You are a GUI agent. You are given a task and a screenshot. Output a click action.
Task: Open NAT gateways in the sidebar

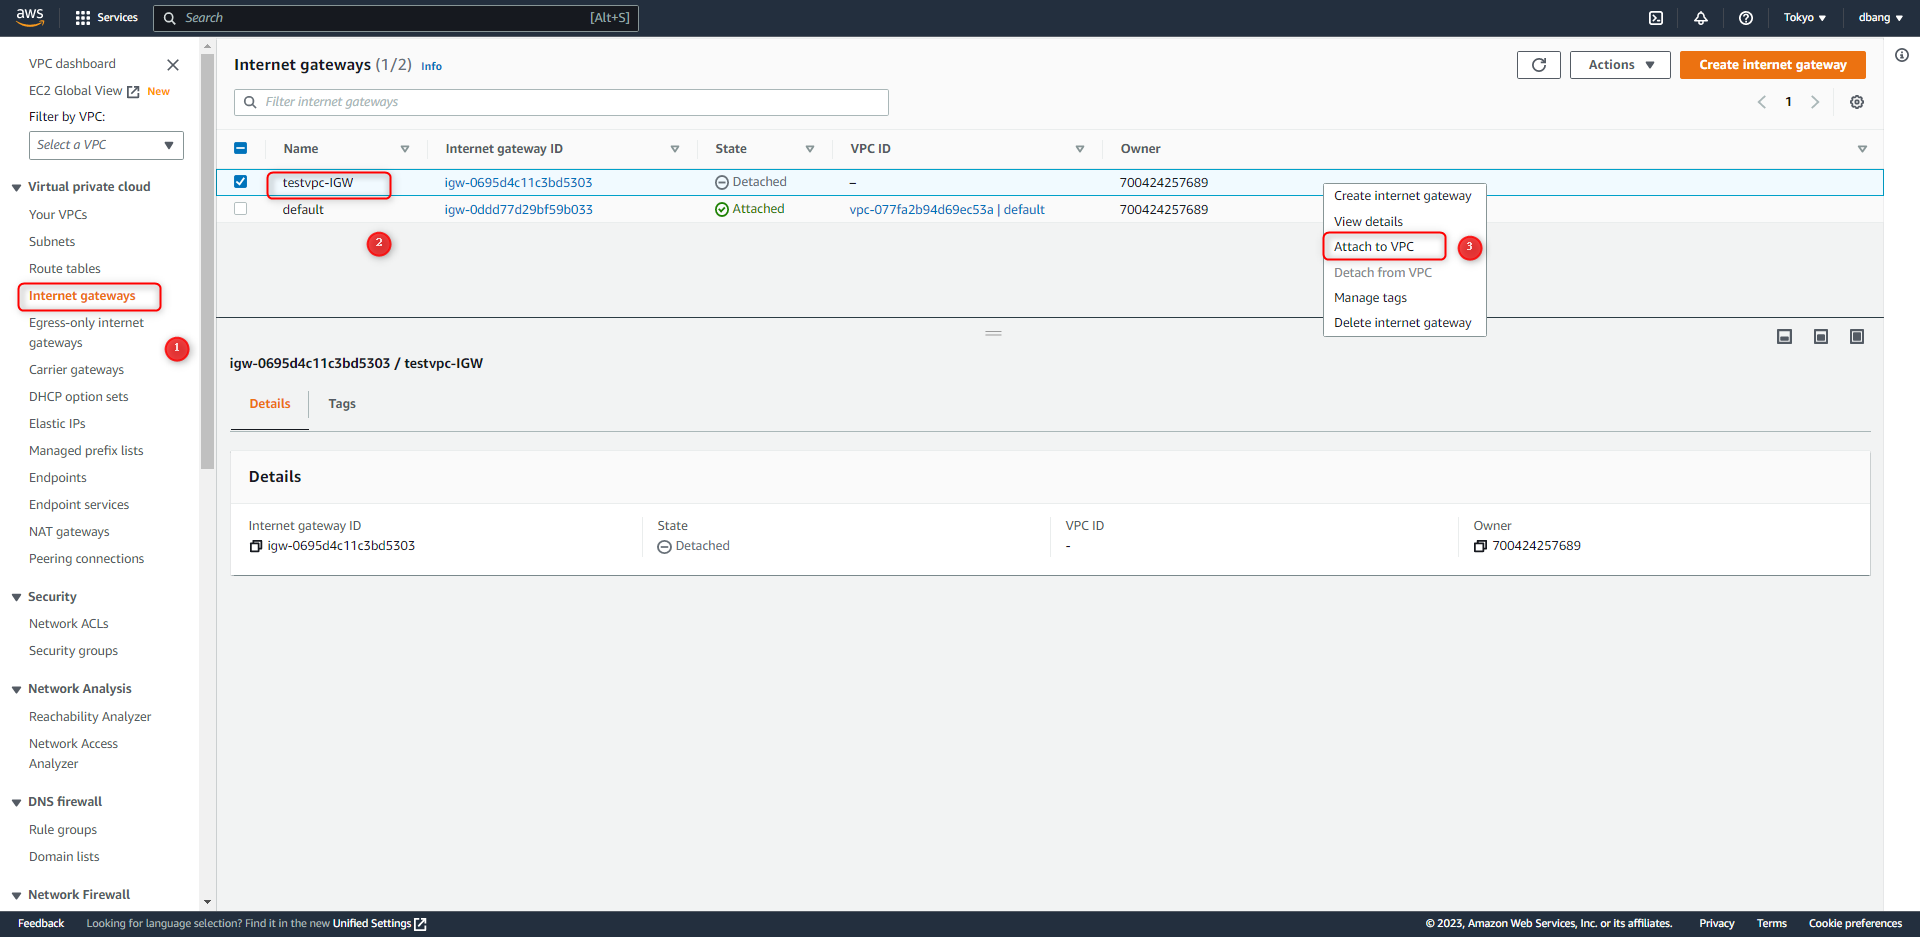pyautogui.click(x=69, y=532)
